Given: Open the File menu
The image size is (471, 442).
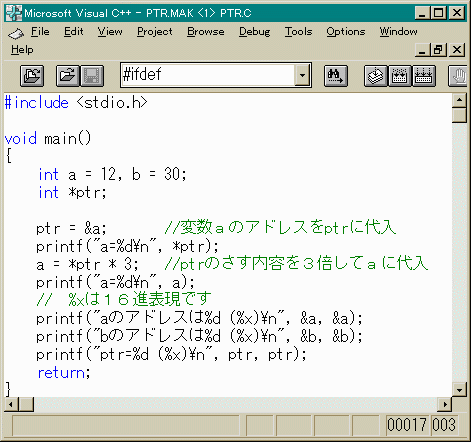Looking at the screenshot, I should coord(40,32).
